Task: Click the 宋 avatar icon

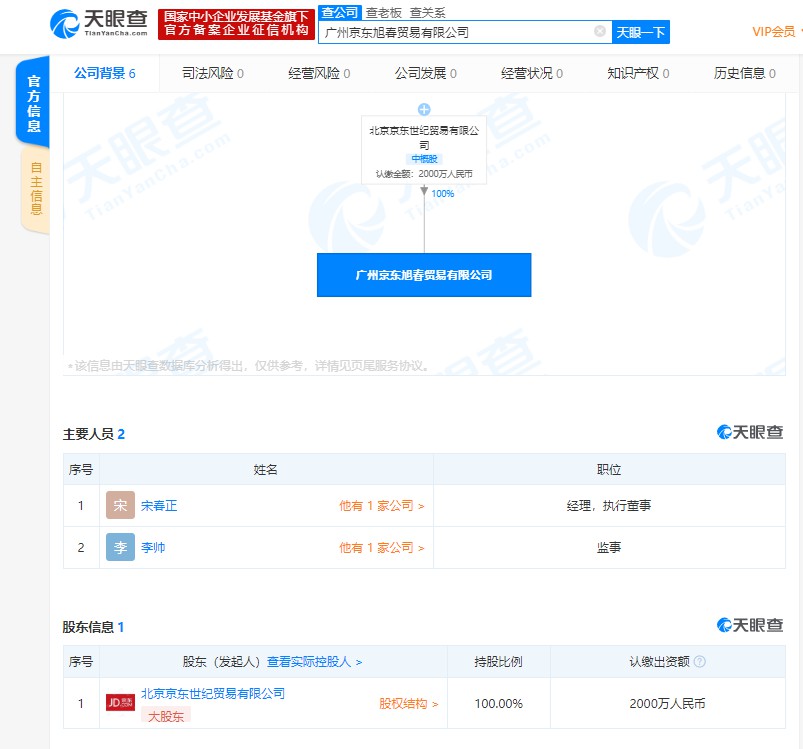Action: (120, 506)
